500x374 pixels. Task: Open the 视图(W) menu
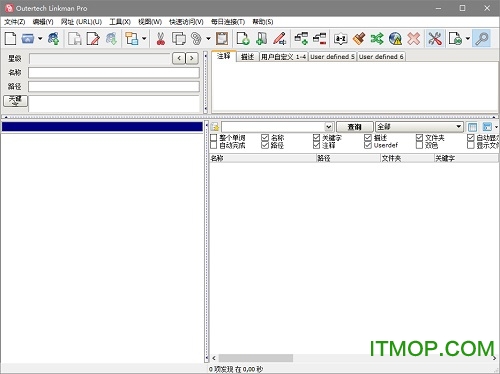pyautogui.click(x=150, y=22)
